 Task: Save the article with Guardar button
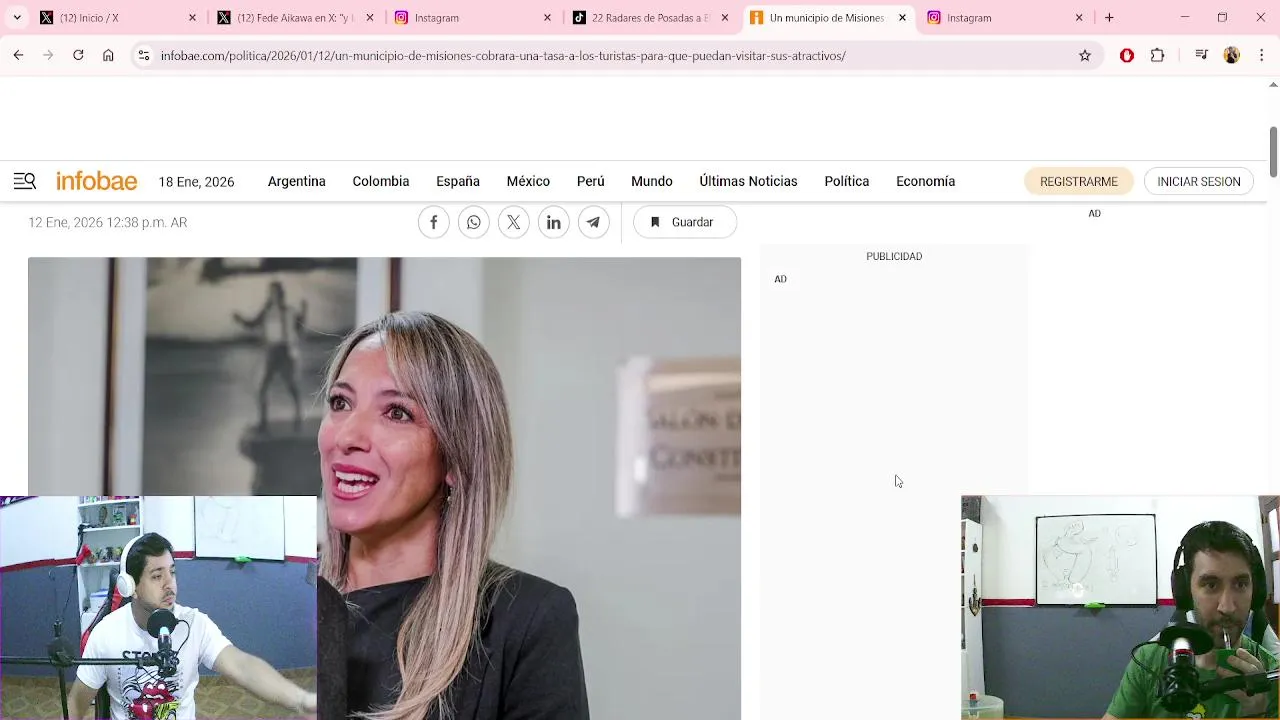pos(685,222)
